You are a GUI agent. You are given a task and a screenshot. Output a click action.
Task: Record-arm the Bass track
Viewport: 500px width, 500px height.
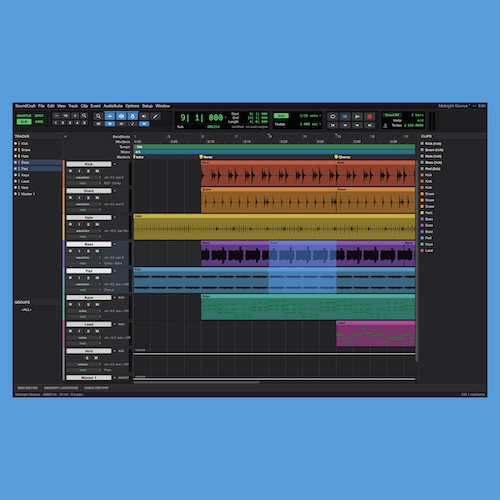tap(70, 251)
